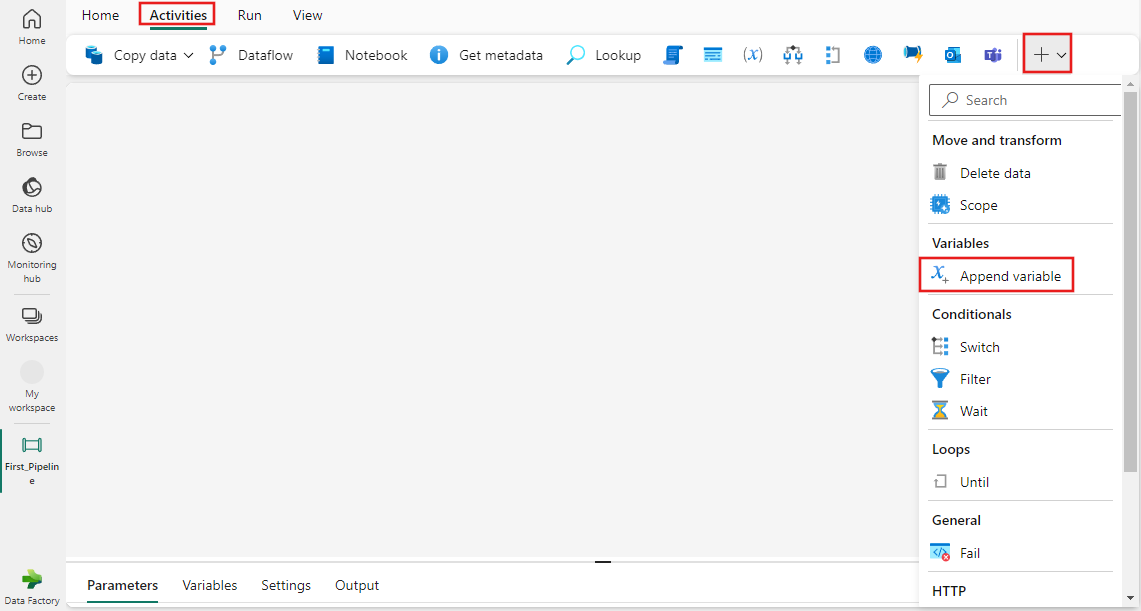1141x611 pixels.
Task: Open Browse folder in the sidebar
Action: tap(32, 139)
